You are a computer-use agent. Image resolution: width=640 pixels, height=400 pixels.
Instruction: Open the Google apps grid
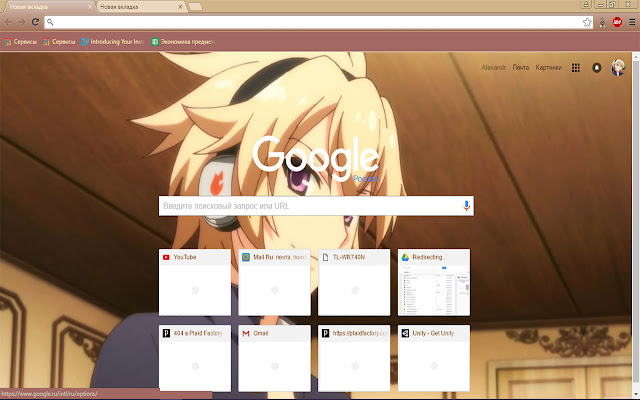point(576,68)
